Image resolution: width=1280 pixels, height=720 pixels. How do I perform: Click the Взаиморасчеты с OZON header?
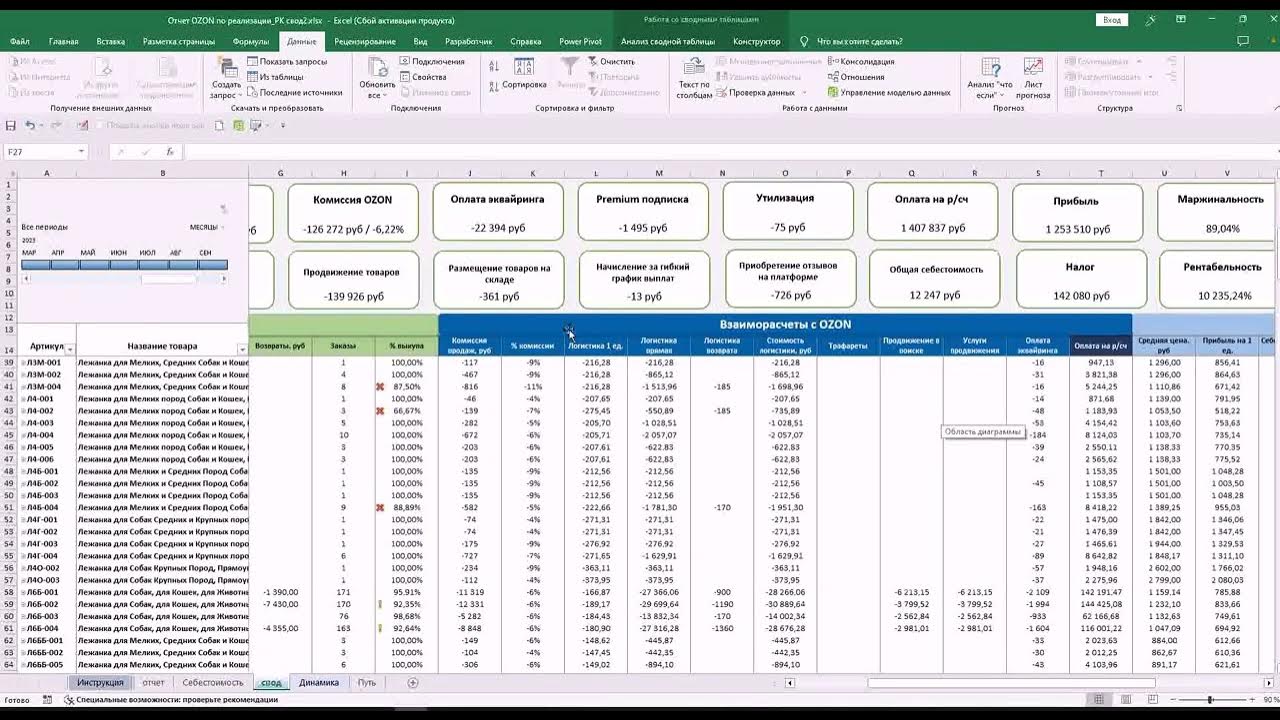point(785,325)
